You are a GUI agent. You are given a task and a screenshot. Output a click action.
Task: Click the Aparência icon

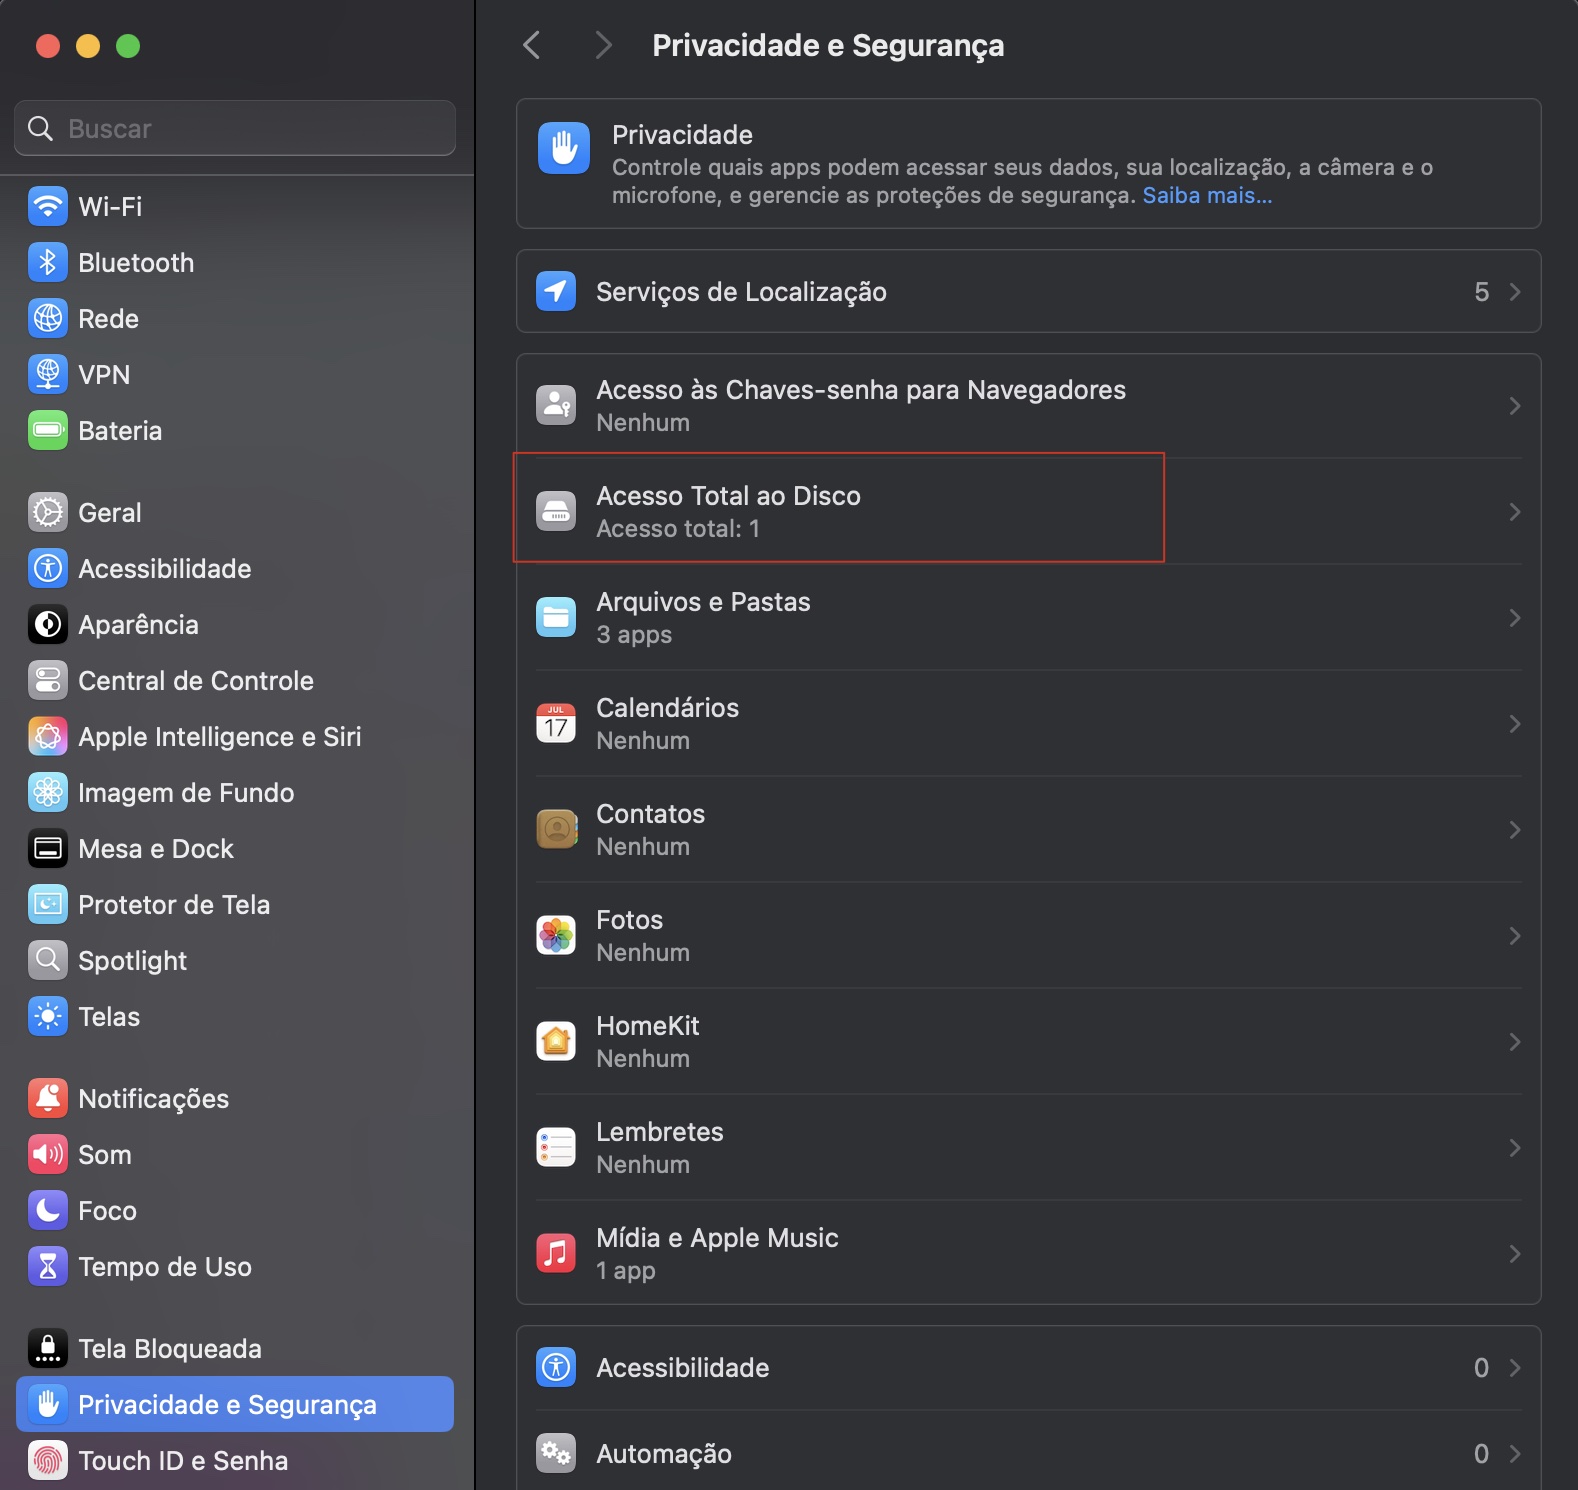pos(48,625)
